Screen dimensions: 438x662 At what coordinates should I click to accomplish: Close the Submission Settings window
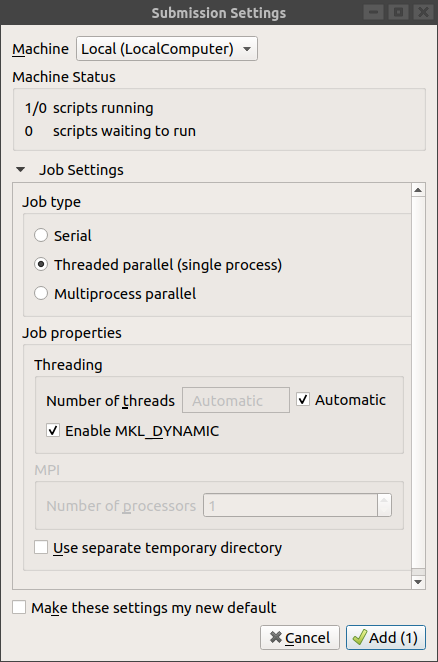click(424, 12)
